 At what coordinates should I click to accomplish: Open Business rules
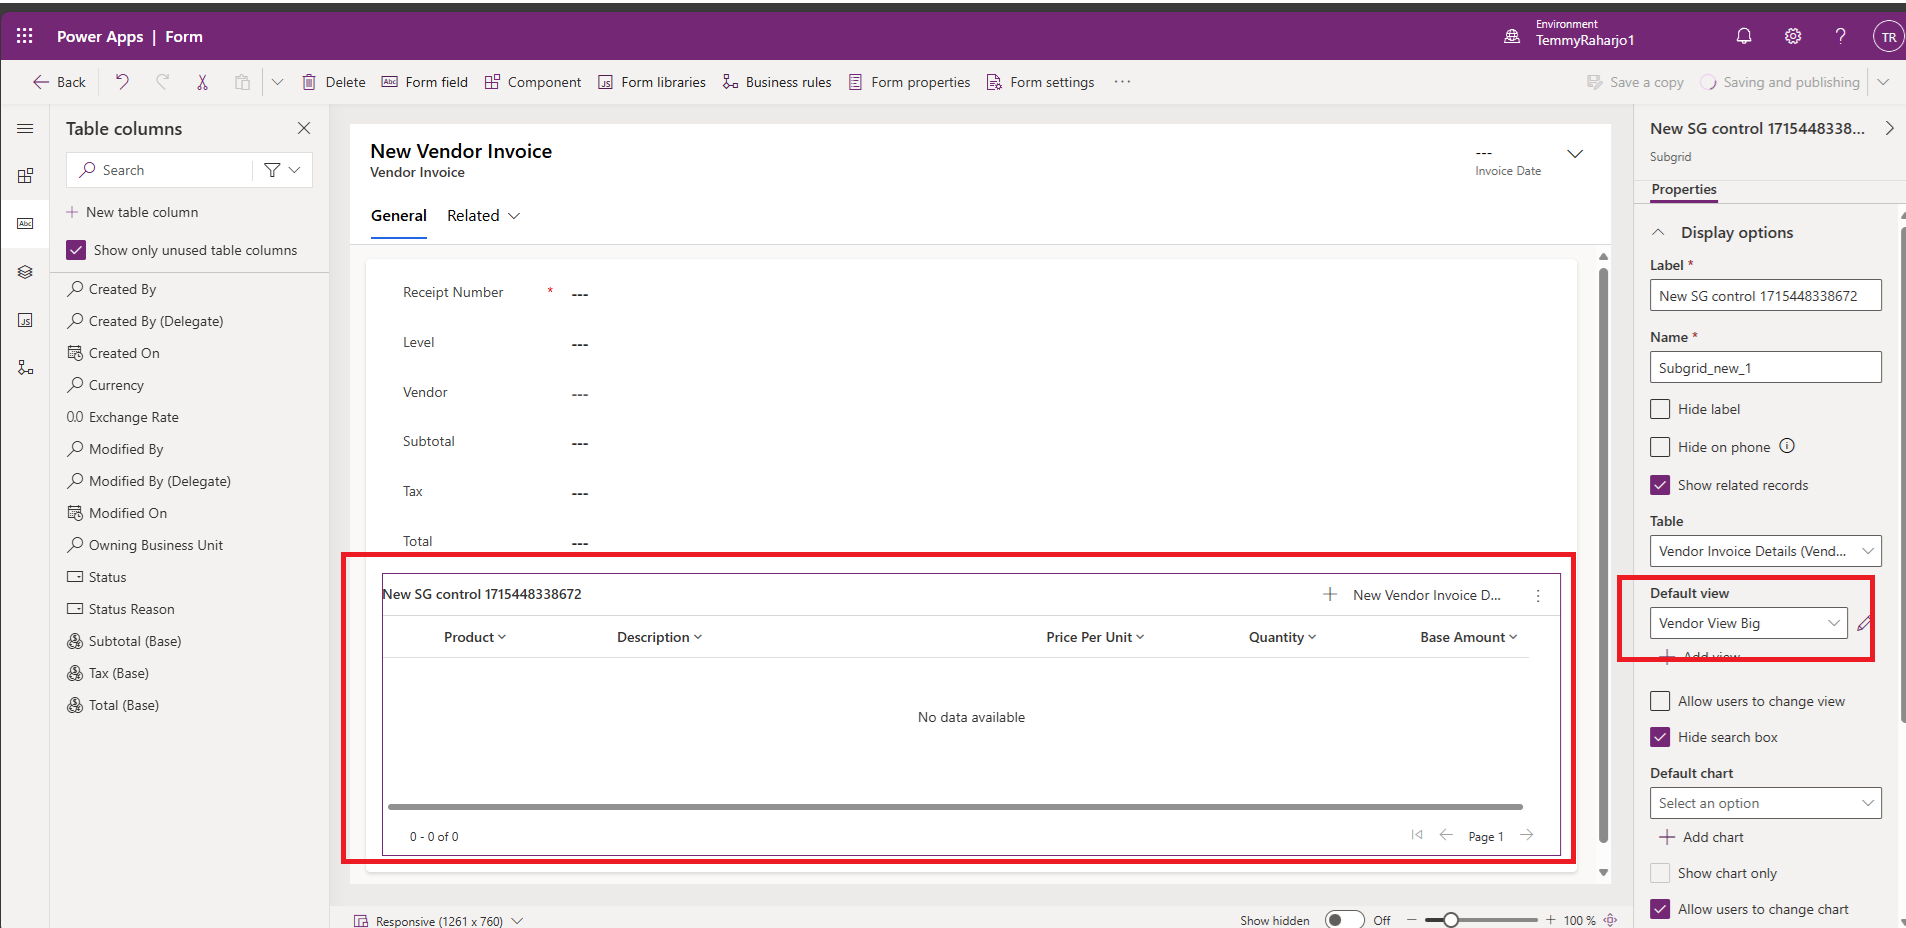click(777, 82)
